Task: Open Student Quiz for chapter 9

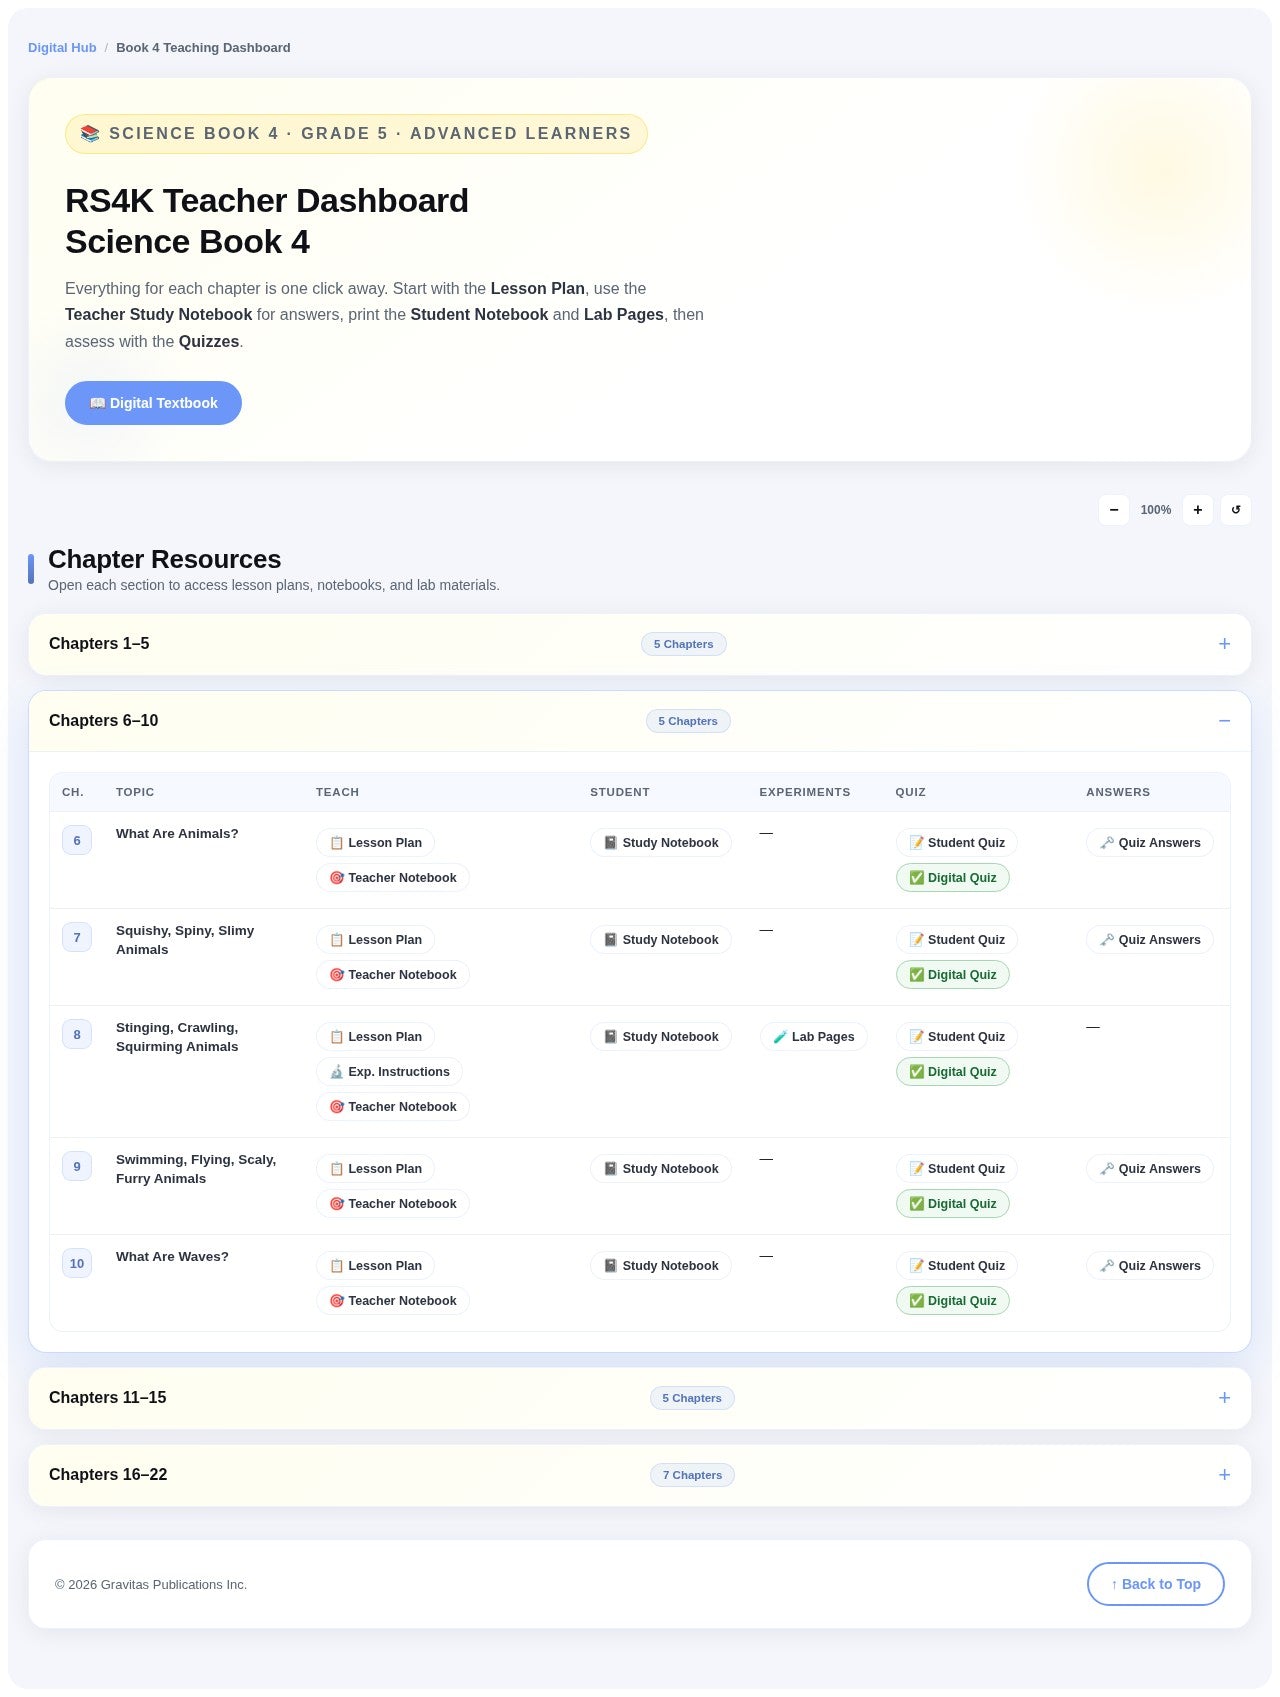Action: pyautogui.click(x=957, y=1169)
